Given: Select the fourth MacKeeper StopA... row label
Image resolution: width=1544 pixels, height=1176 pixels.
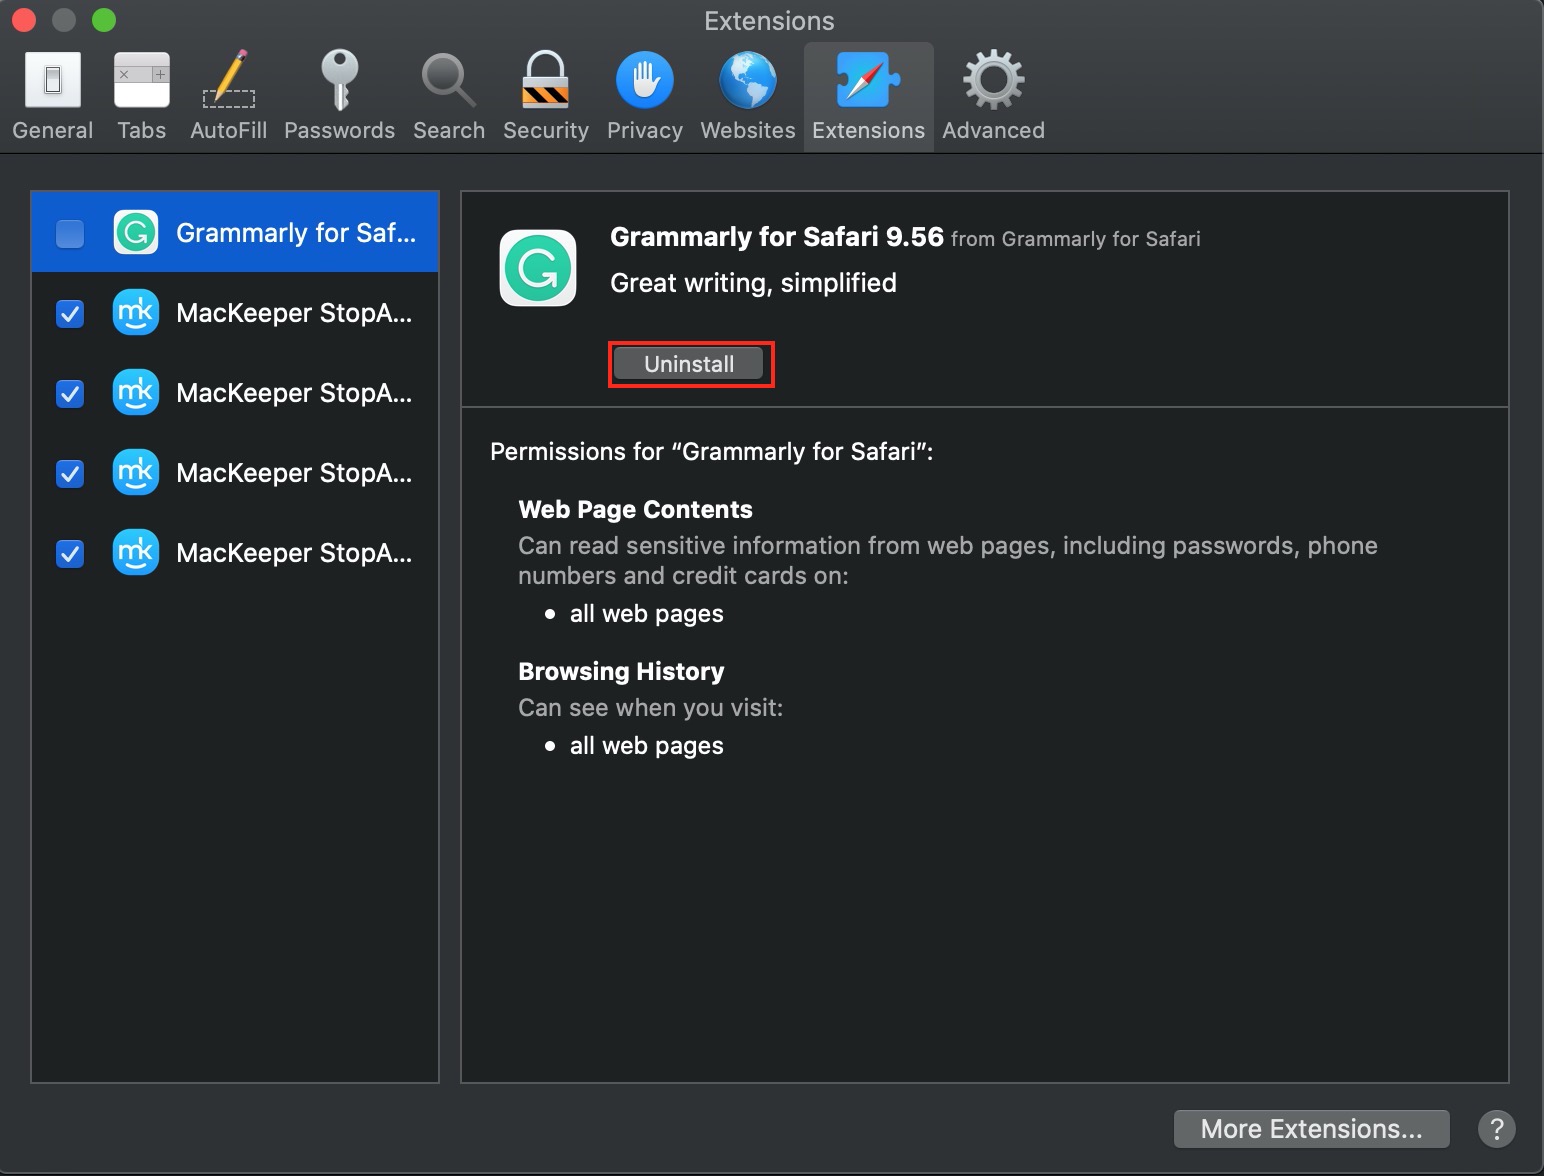Looking at the screenshot, I should [x=294, y=553].
